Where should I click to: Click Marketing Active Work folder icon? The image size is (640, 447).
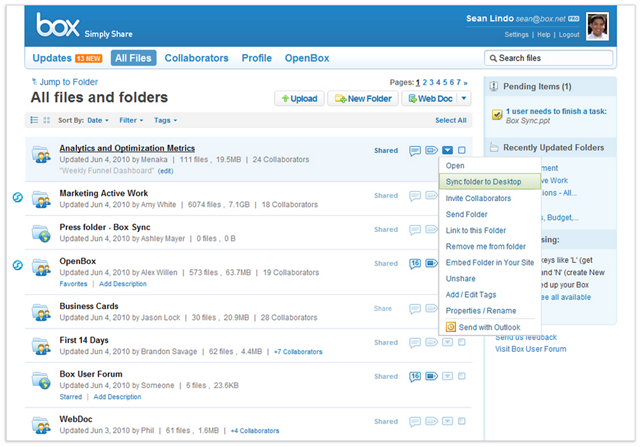[41, 200]
